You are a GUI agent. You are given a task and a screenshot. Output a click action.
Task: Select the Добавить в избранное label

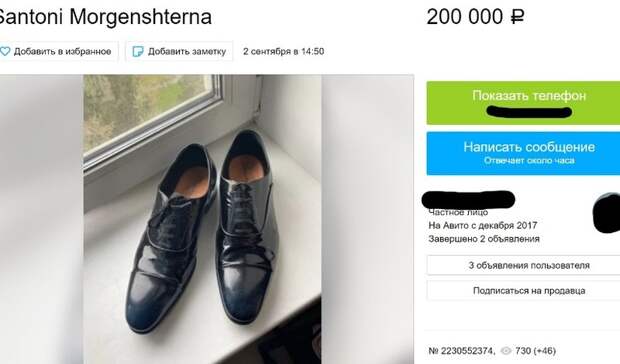(x=62, y=51)
